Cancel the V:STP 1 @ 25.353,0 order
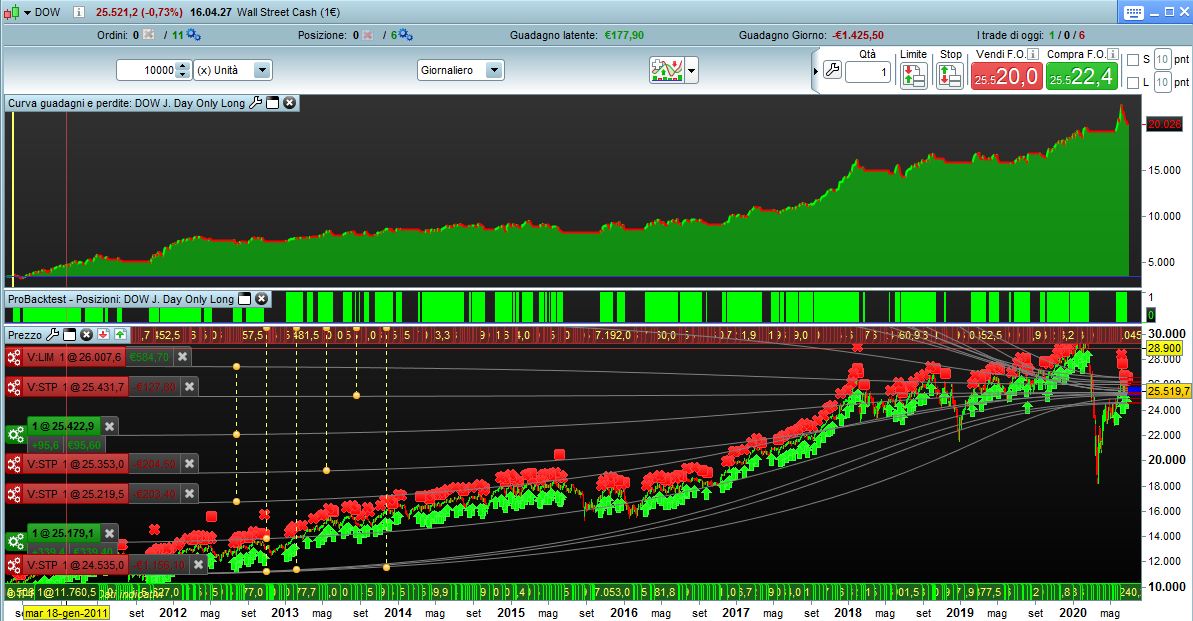This screenshot has height=621, width=1193. point(190,463)
